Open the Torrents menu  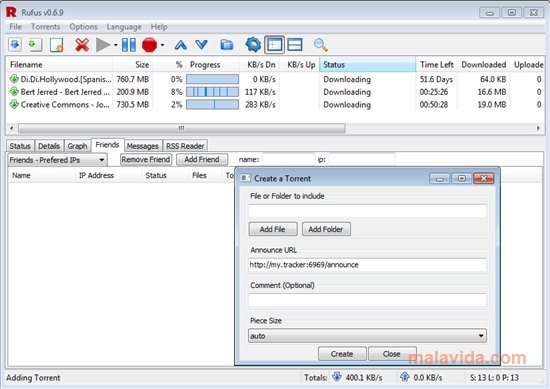click(x=46, y=27)
